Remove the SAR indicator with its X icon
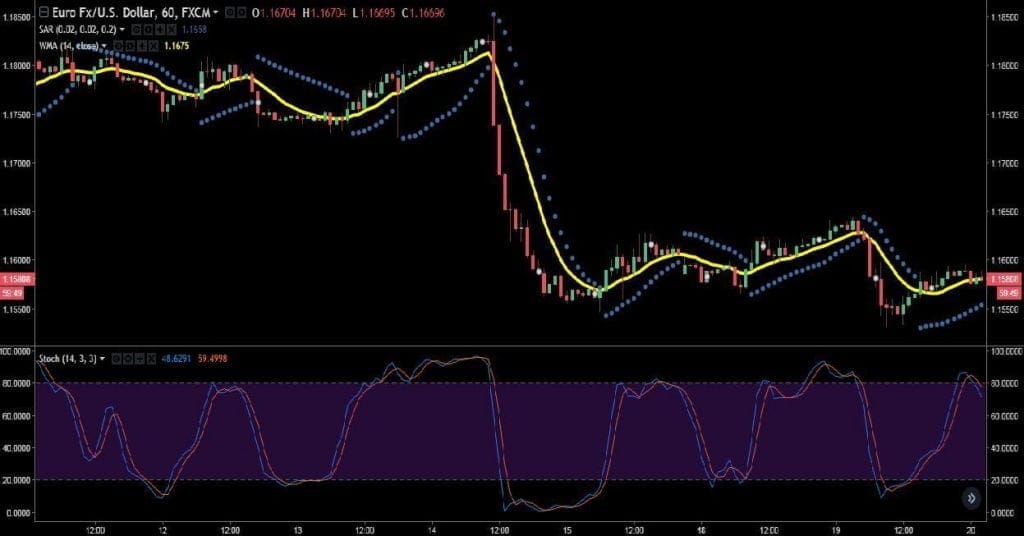The width and height of the screenshot is (1024, 536). (x=171, y=29)
